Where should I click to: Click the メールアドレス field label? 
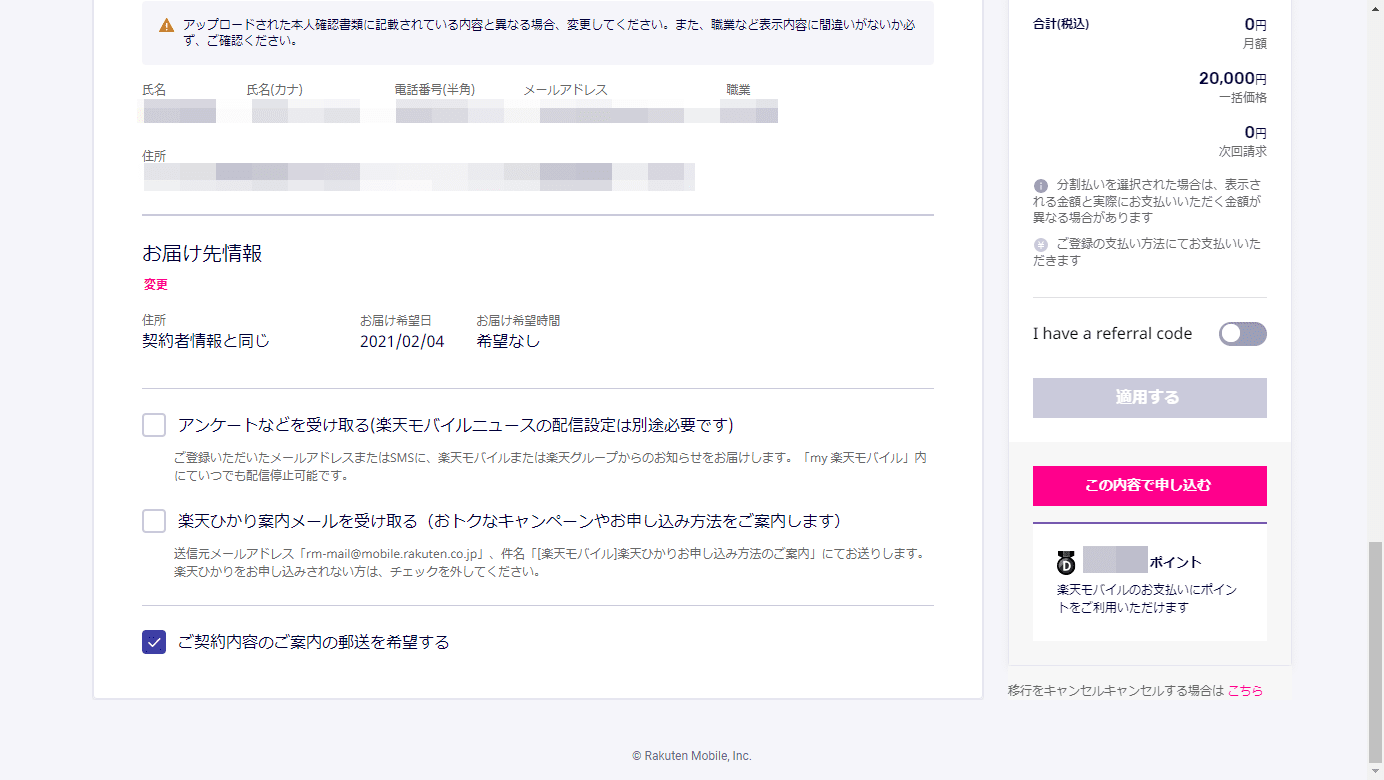coord(565,90)
